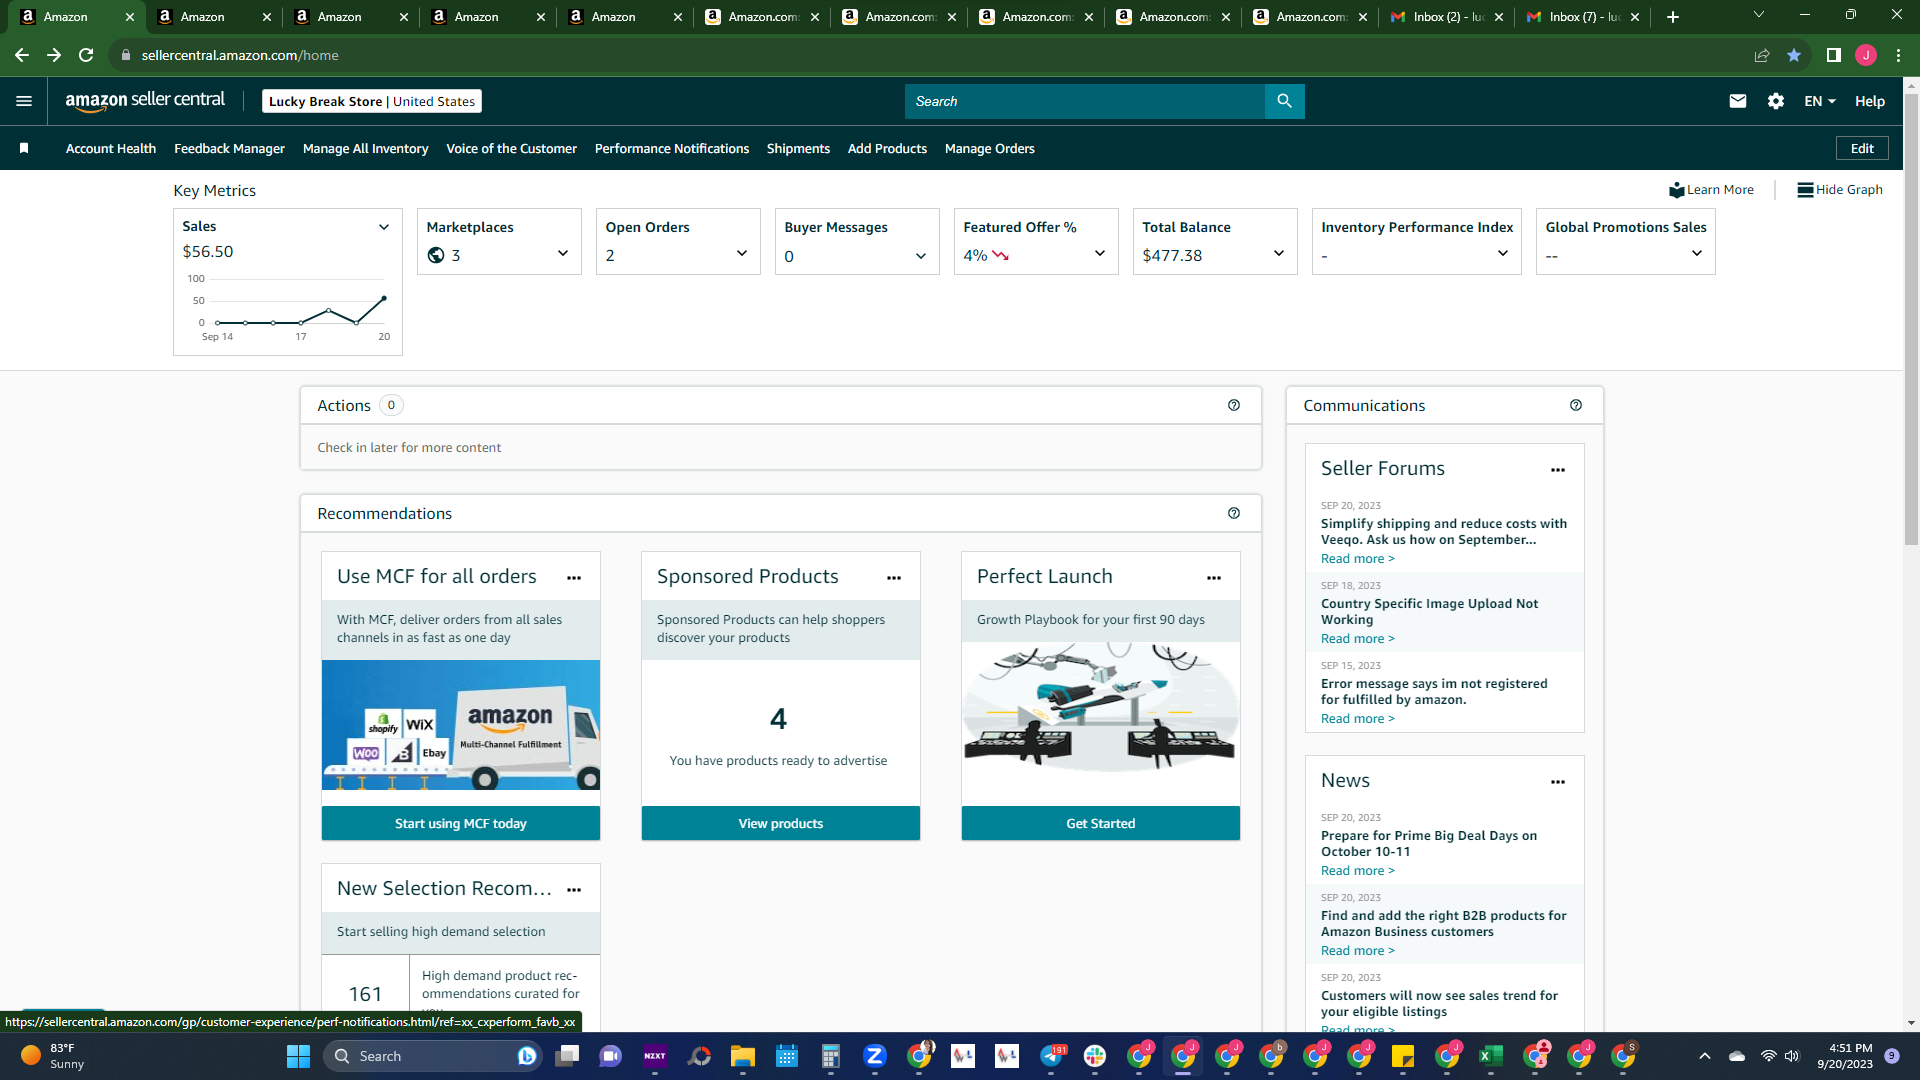Viewport: 1920px width, 1080px height.
Task: Open Feedback Manager from the favorites bar
Action: coord(229,148)
